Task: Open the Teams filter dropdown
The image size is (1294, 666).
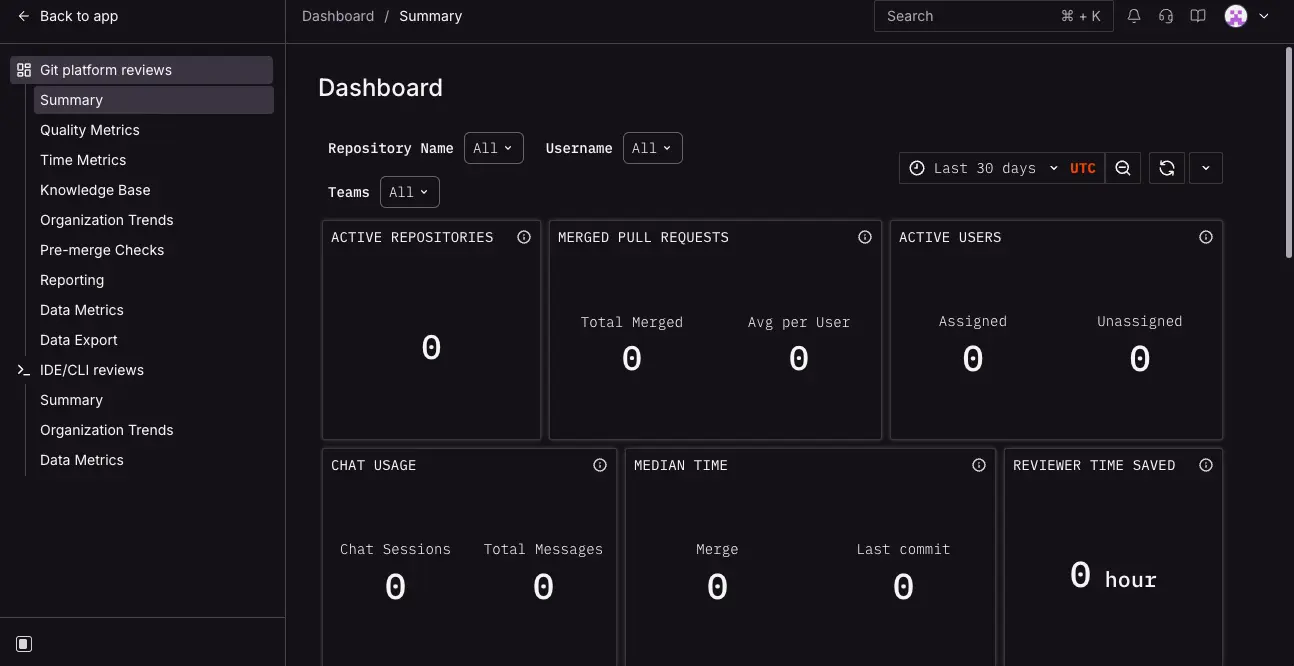Action: pos(409,191)
